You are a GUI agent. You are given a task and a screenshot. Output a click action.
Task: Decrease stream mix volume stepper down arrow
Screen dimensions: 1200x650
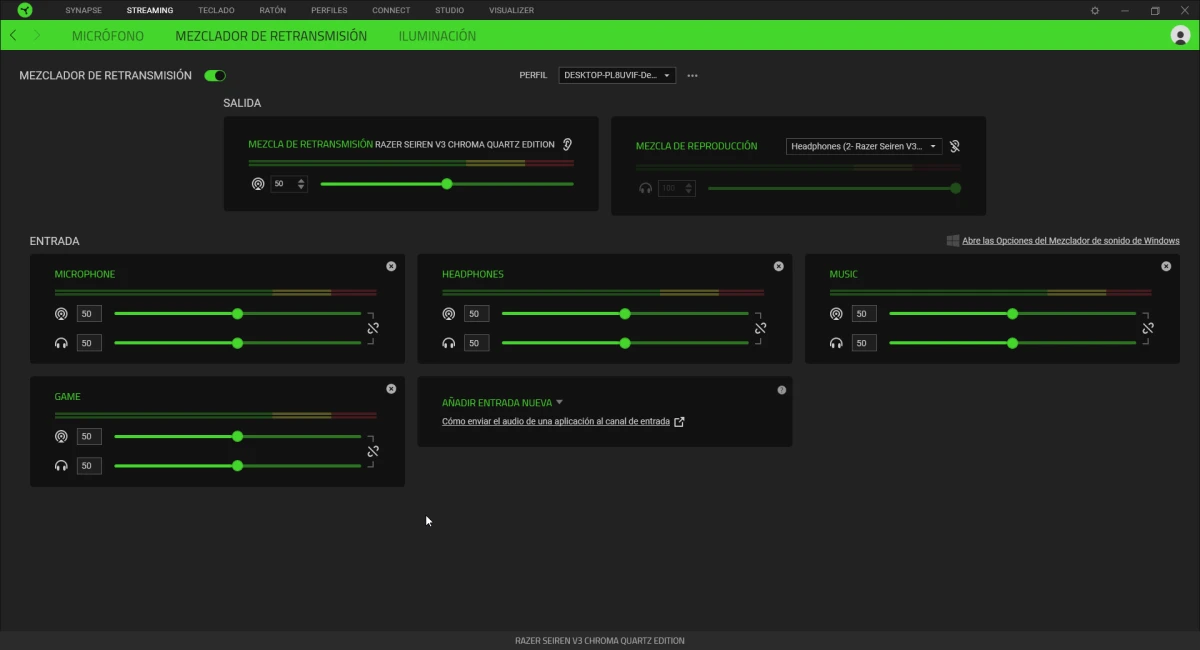tap(302, 188)
